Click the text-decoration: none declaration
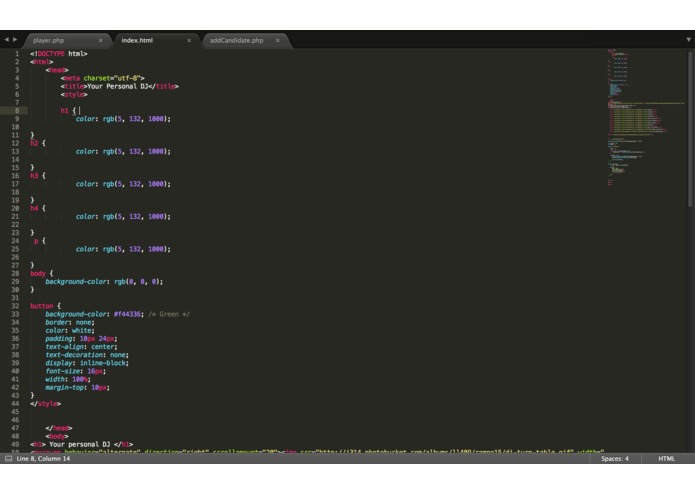The image size is (695, 494). tap(87, 355)
